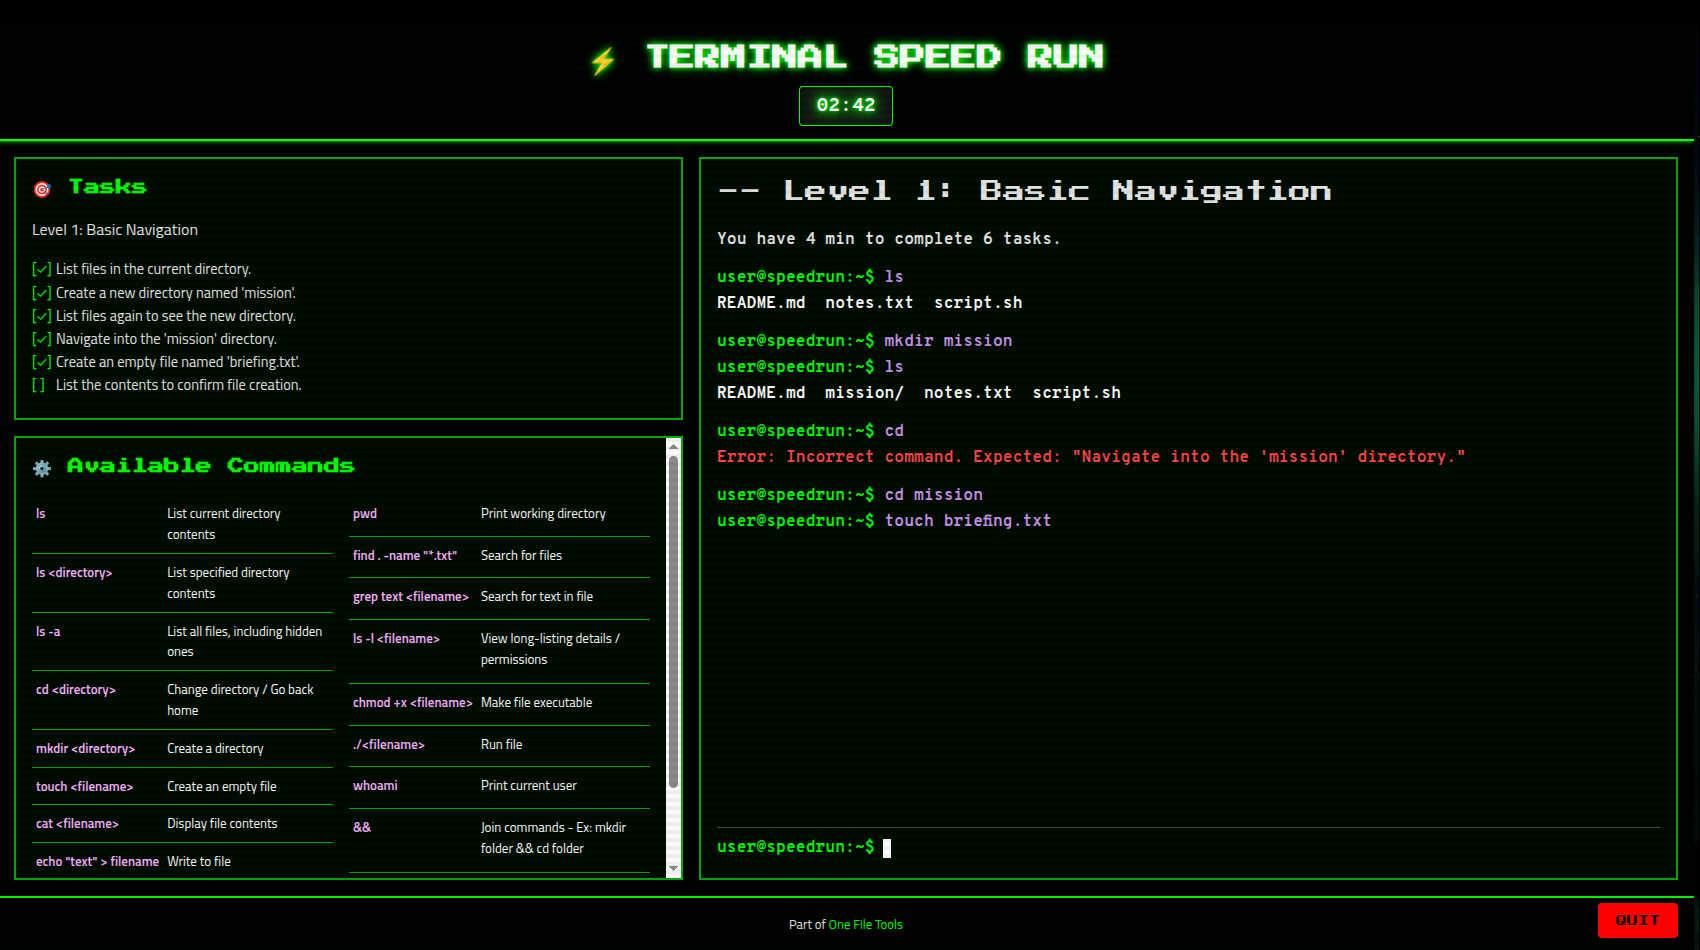Click the Level 1: Basic Navigation terminal heading

pos(1025,191)
